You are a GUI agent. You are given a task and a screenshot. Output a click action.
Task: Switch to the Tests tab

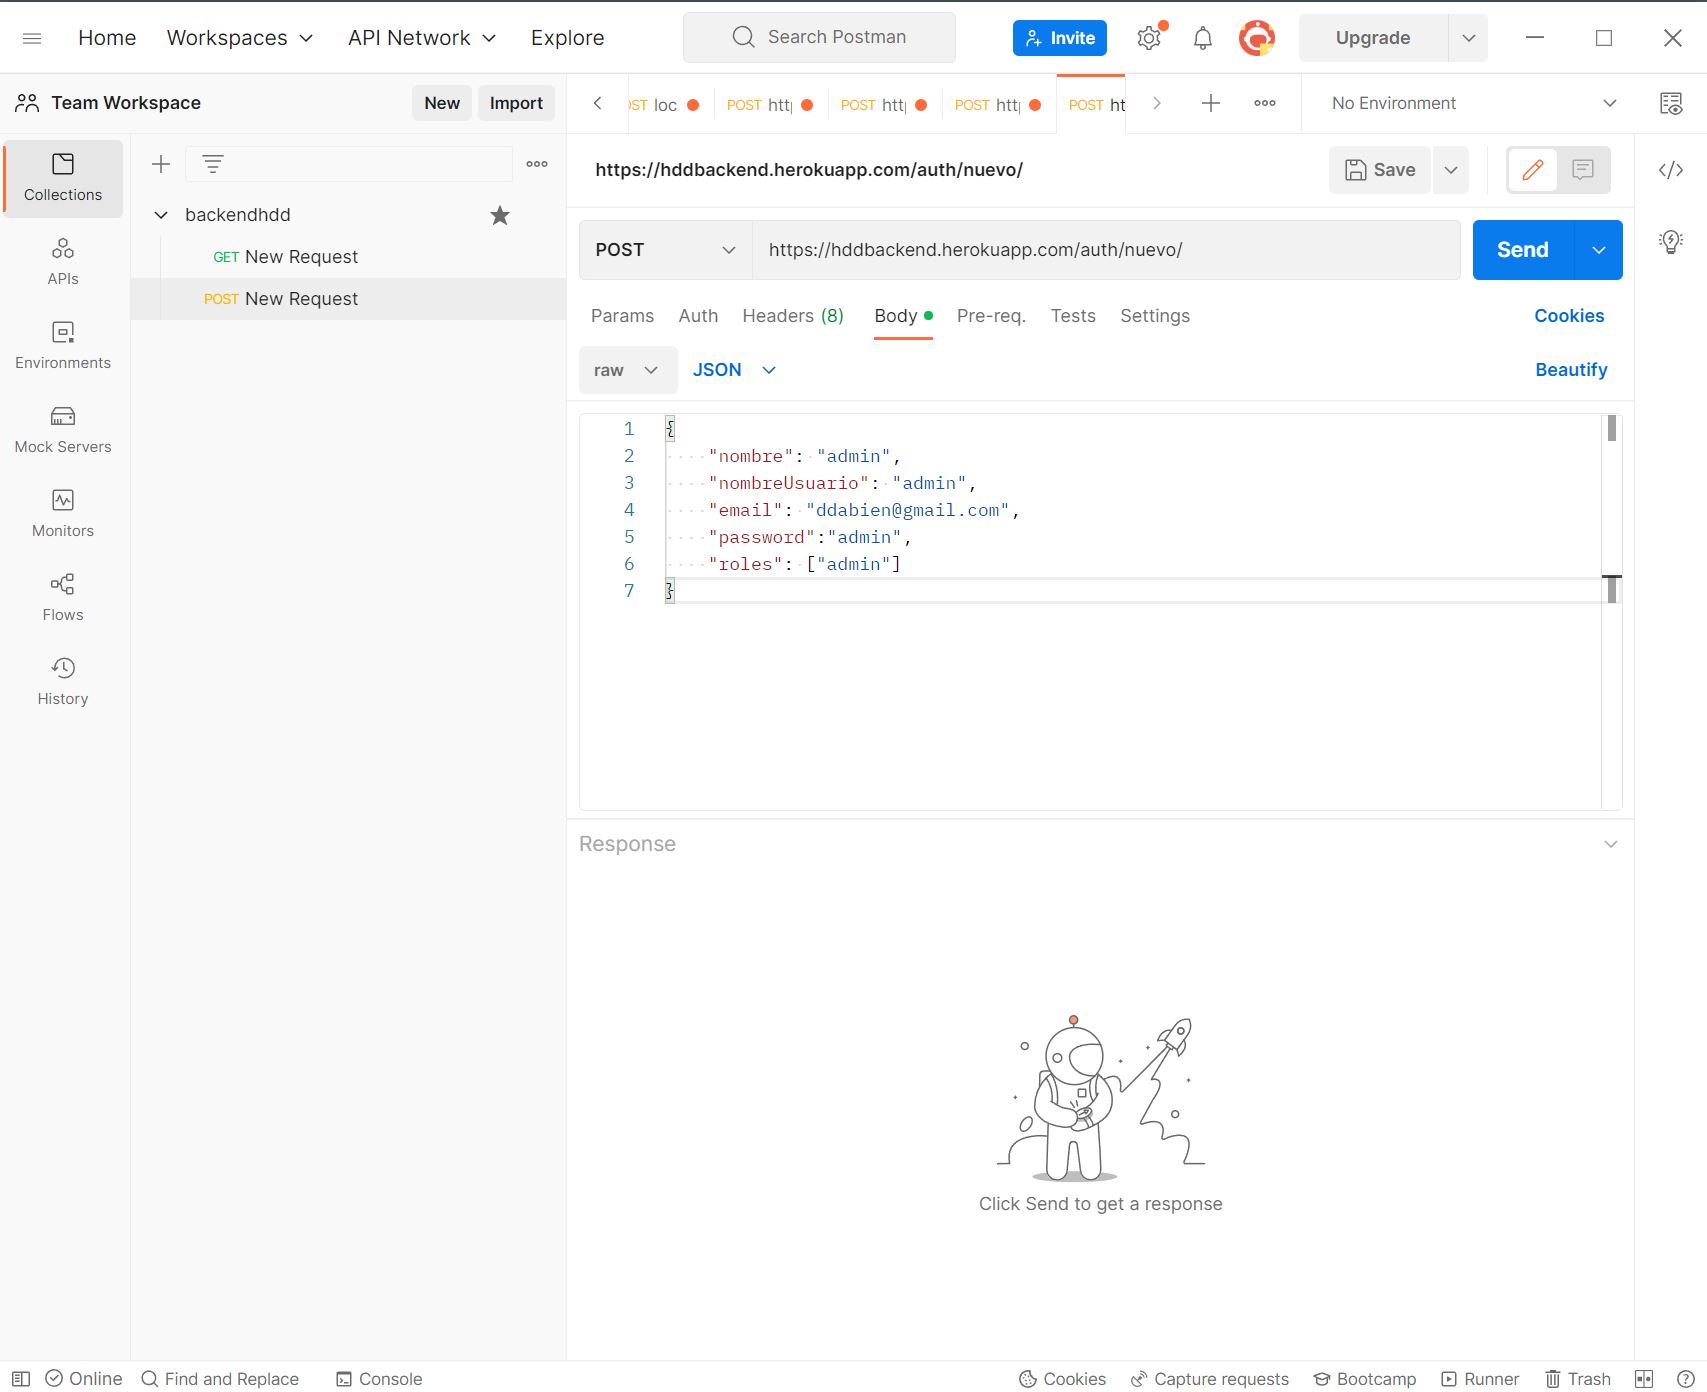(x=1073, y=316)
